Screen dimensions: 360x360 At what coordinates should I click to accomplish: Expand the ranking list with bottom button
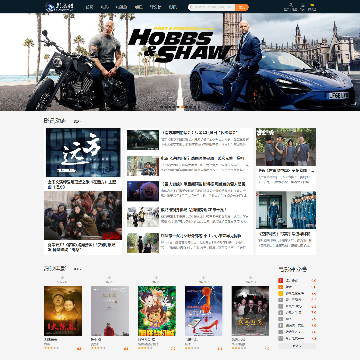297,346
